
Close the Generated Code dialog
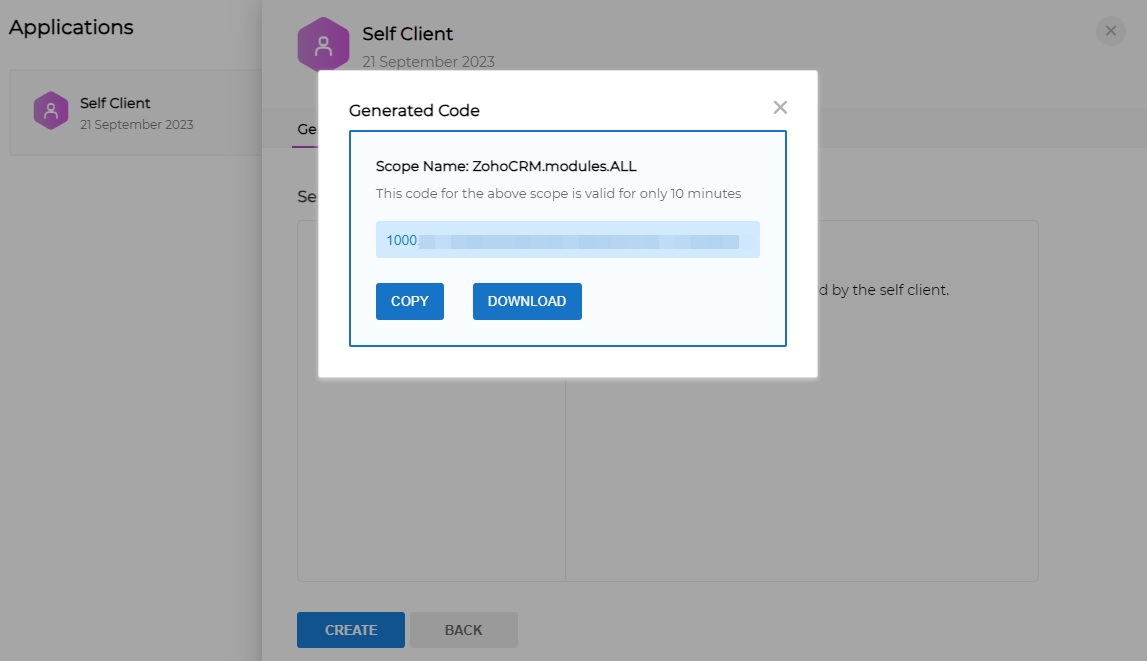[x=781, y=107]
